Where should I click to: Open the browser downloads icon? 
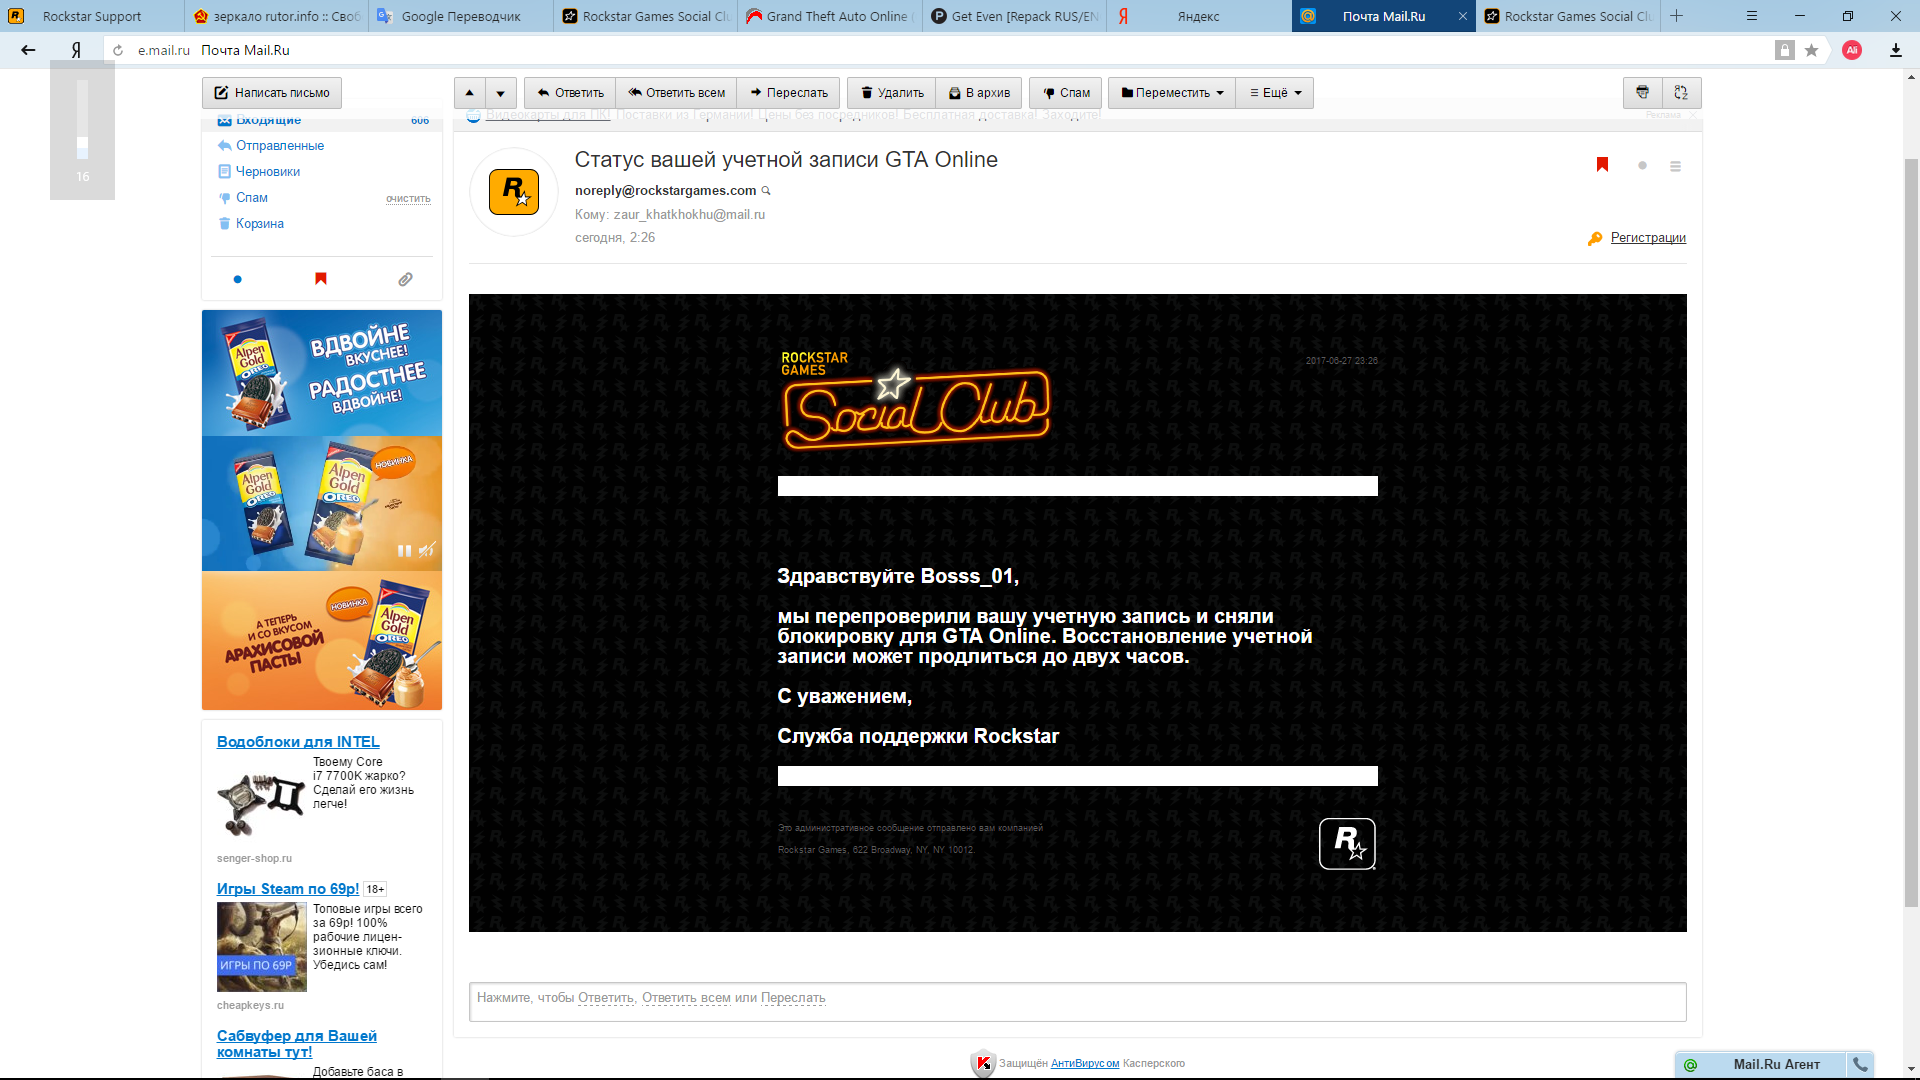[1895, 50]
